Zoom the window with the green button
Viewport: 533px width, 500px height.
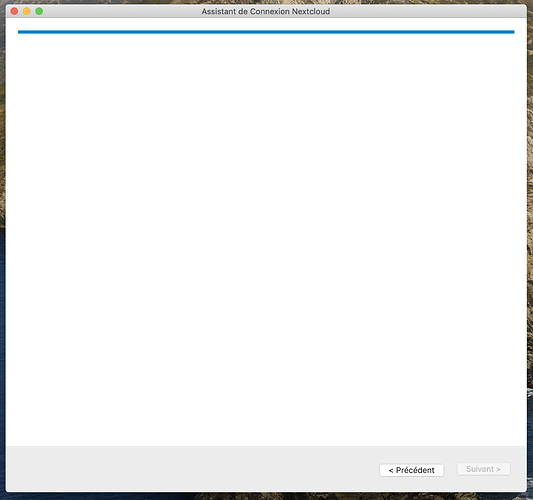(x=39, y=11)
